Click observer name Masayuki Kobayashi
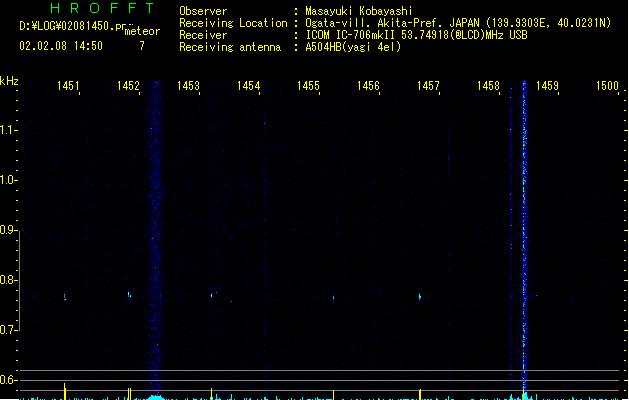The width and height of the screenshot is (629, 400). tap(359, 11)
